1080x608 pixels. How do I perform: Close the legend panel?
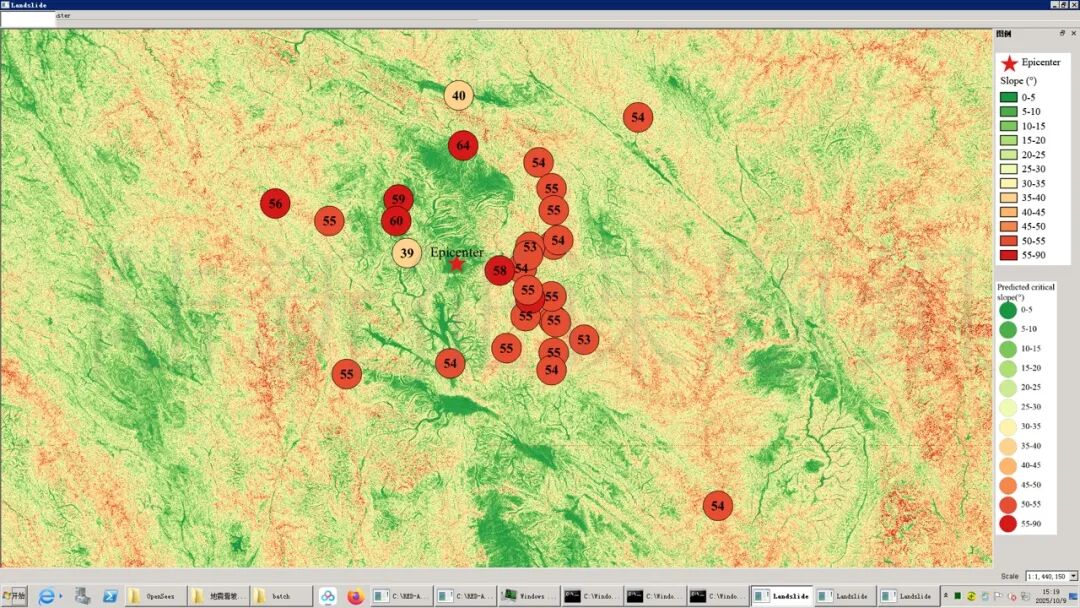click(x=1073, y=33)
